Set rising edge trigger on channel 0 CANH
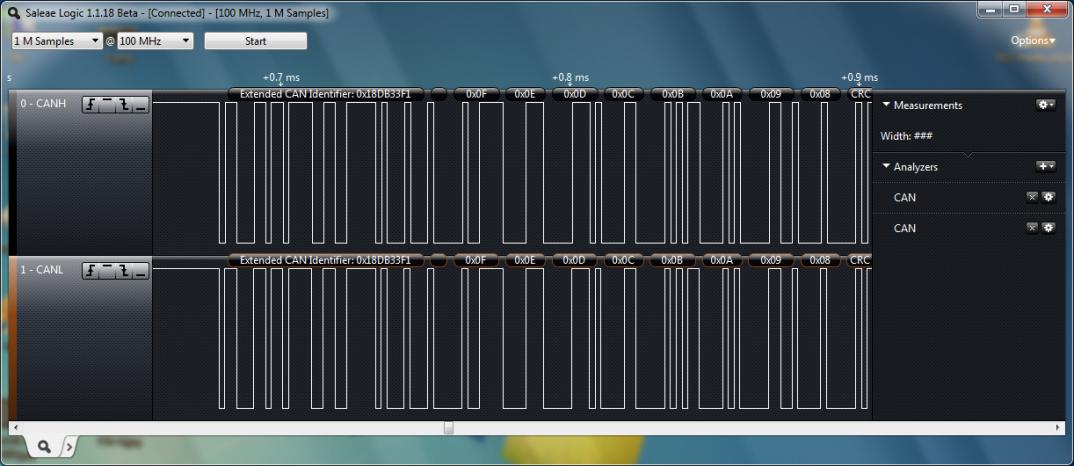This screenshot has width=1074, height=466. 90,106
